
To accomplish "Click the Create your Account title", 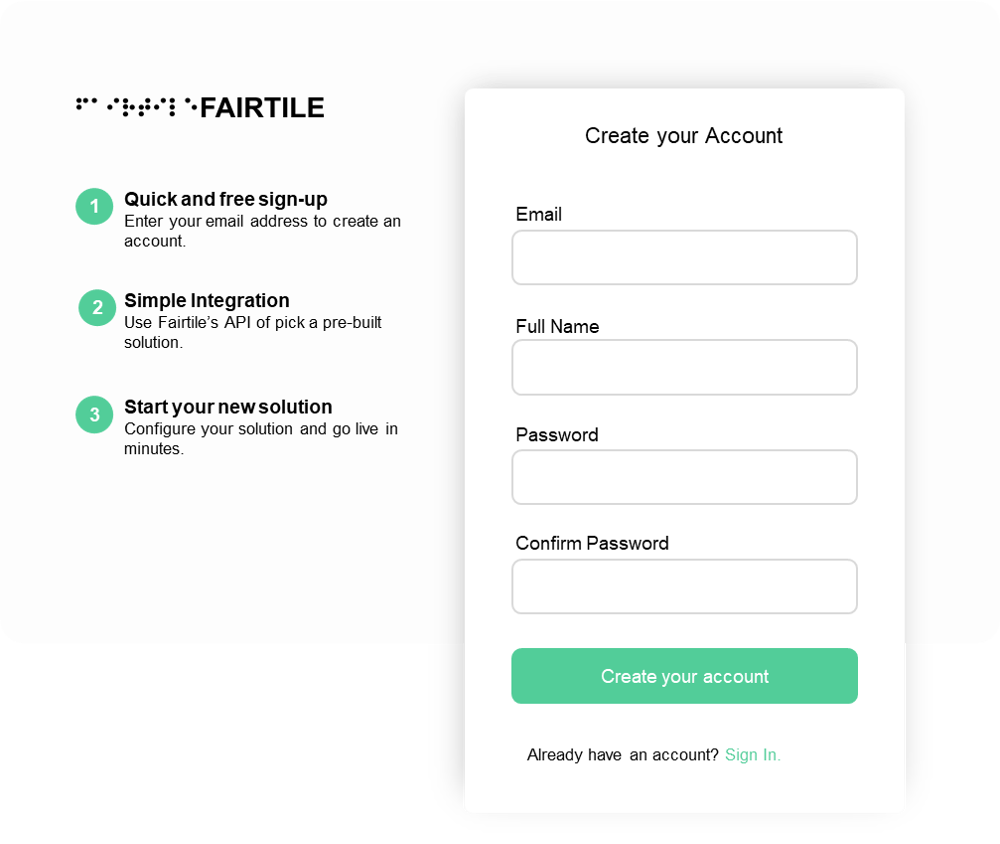I will pyautogui.click(x=684, y=136).
